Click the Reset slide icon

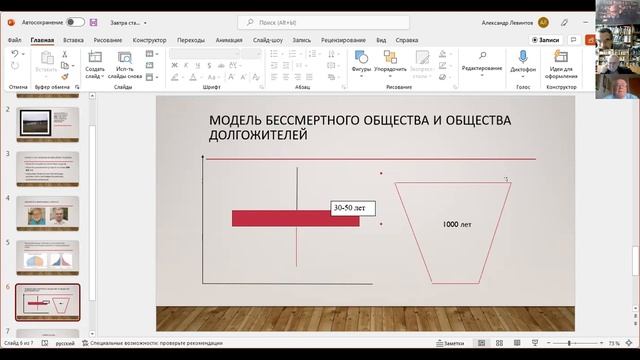(150, 65)
